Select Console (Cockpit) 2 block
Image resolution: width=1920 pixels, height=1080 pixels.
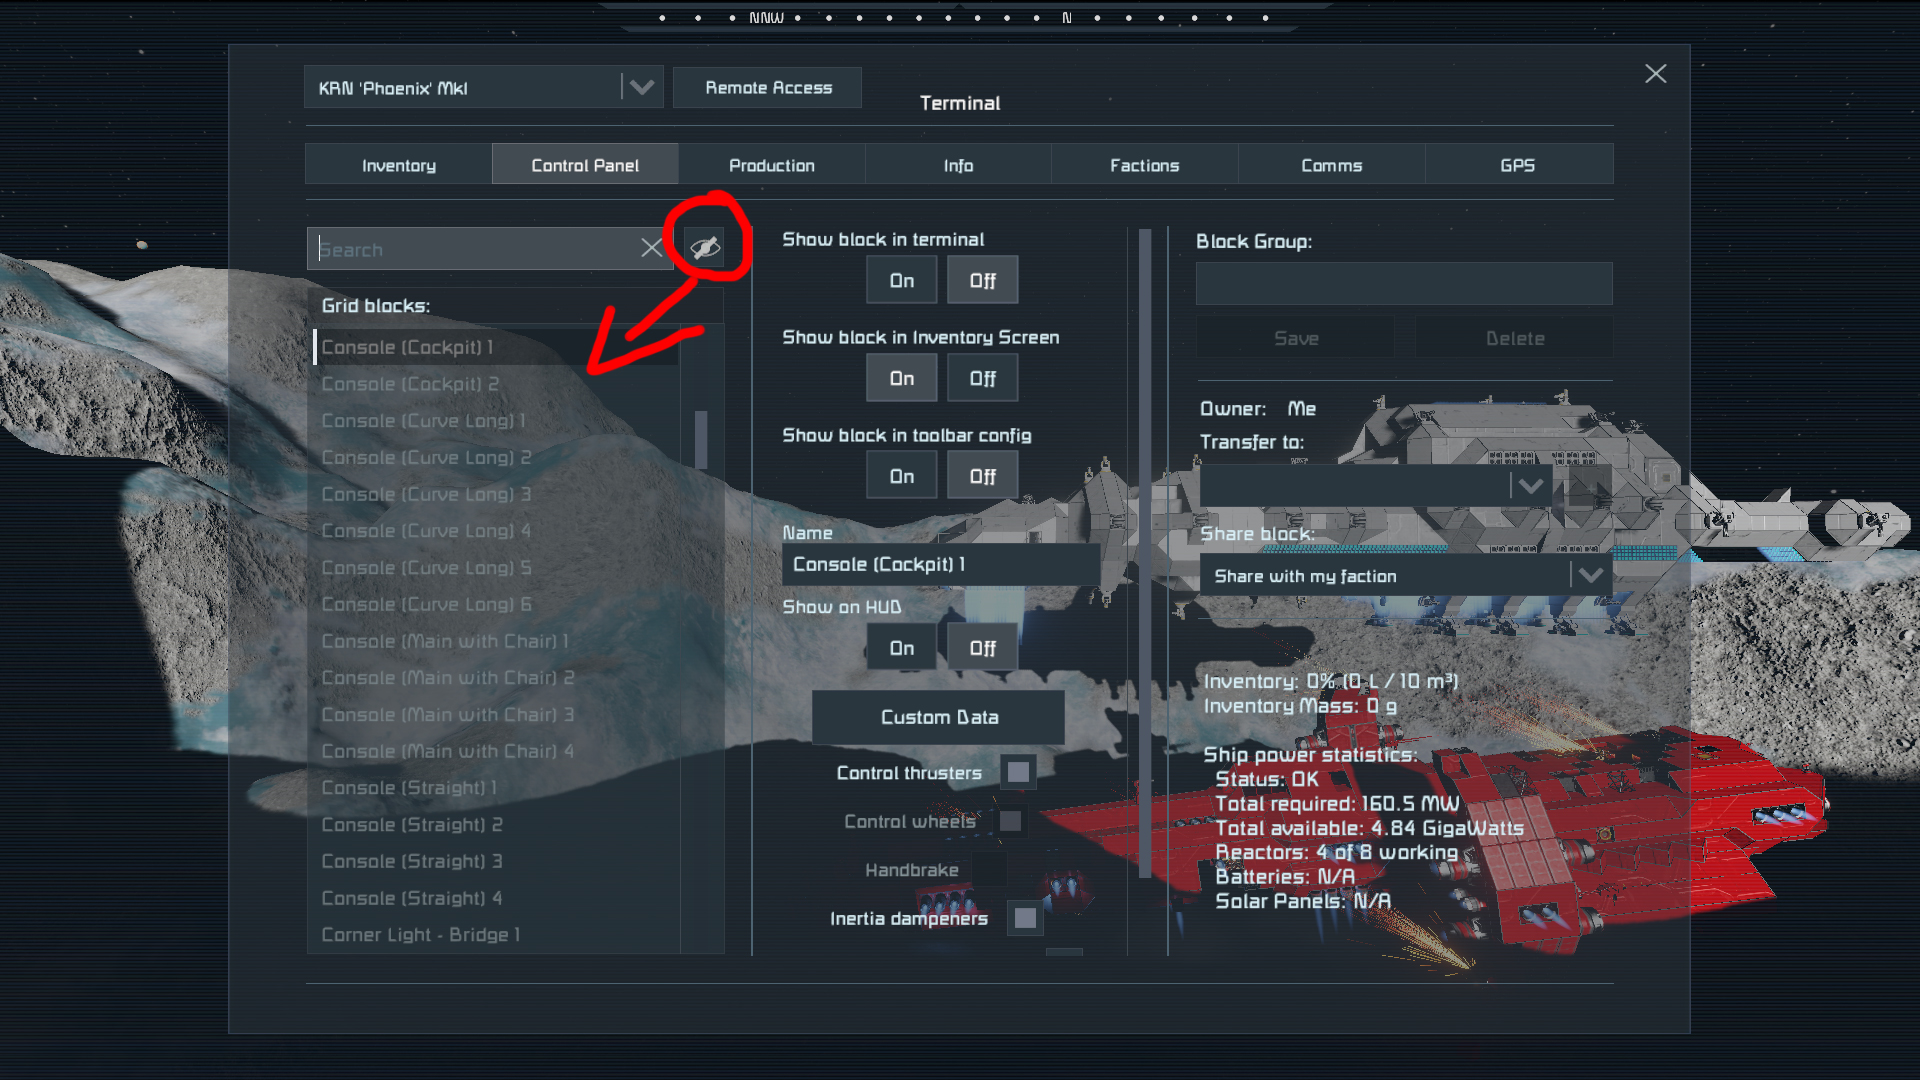497,384
